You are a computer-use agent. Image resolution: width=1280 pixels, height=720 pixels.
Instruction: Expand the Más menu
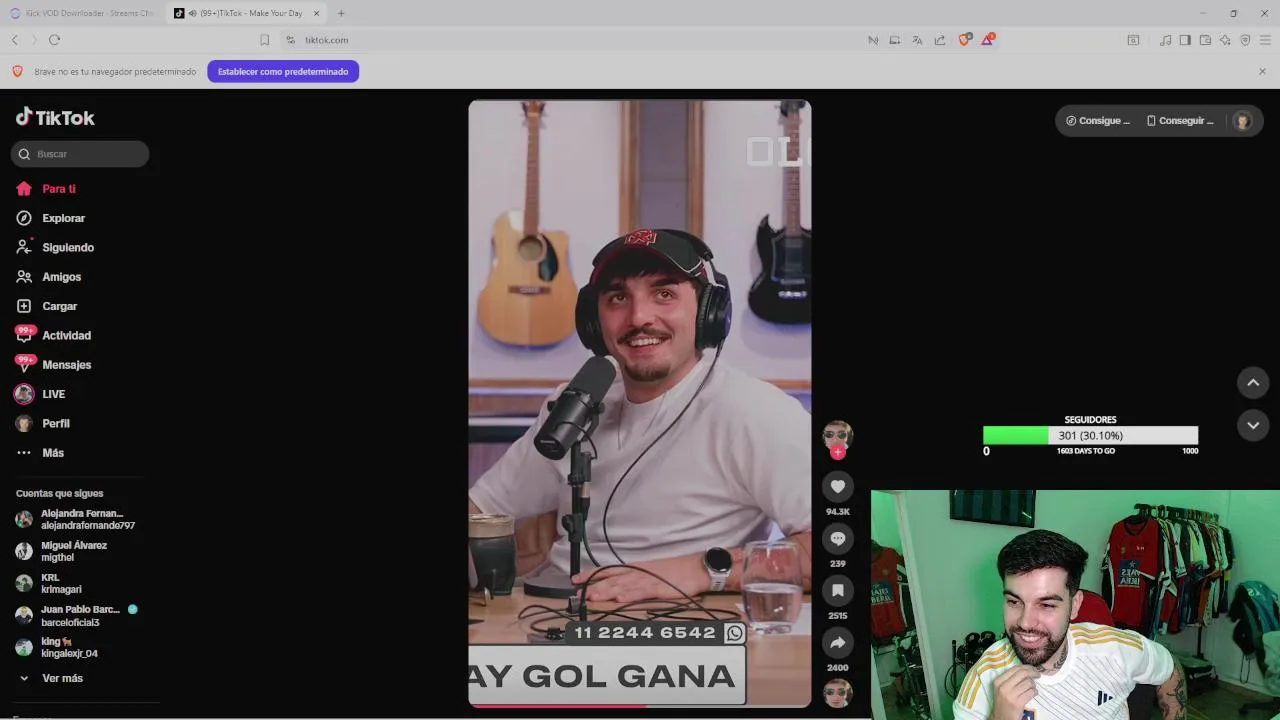[40, 453]
